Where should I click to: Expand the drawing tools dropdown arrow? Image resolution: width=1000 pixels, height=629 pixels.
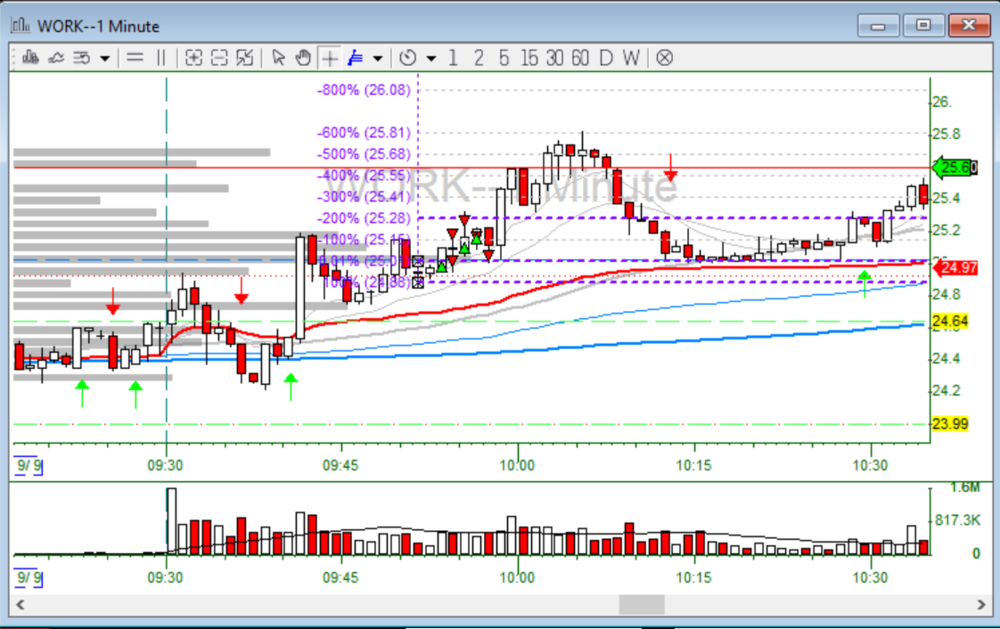coord(377,58)
